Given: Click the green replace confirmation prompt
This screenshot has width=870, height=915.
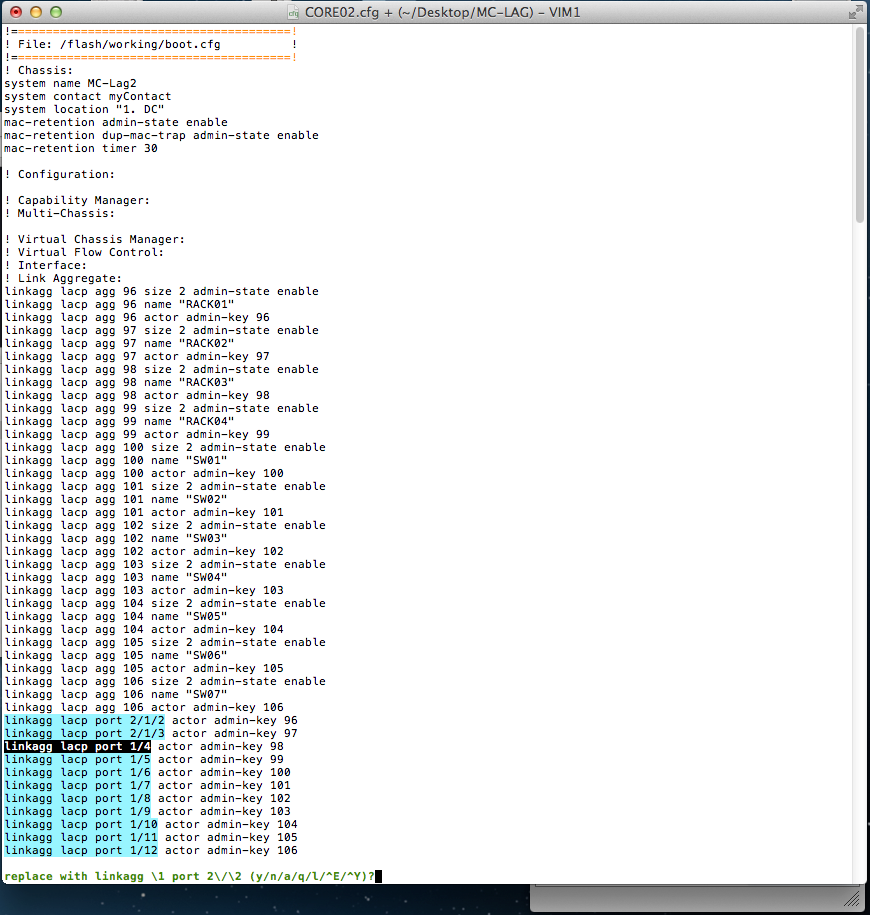Looking at the screenshot, I should (190, 876).
